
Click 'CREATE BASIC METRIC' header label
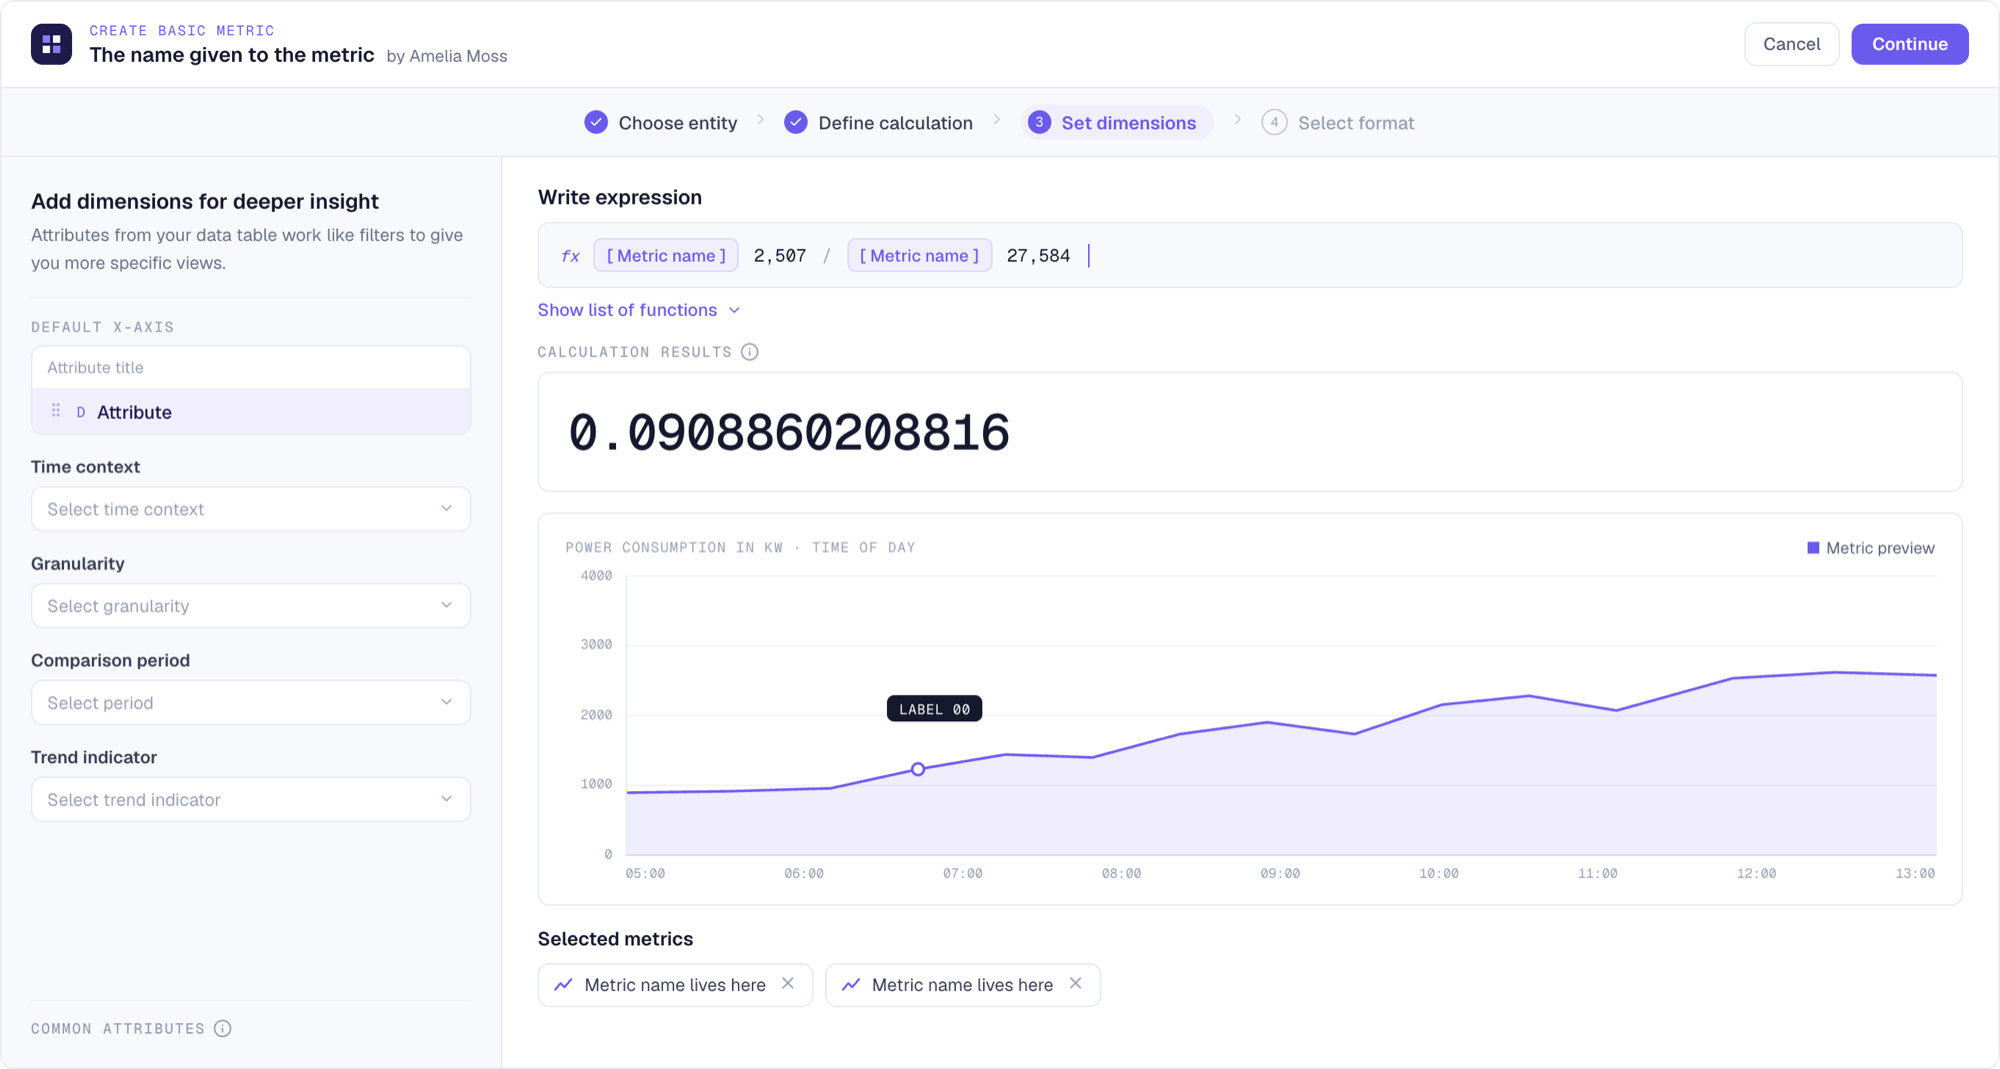pos(182,30)
